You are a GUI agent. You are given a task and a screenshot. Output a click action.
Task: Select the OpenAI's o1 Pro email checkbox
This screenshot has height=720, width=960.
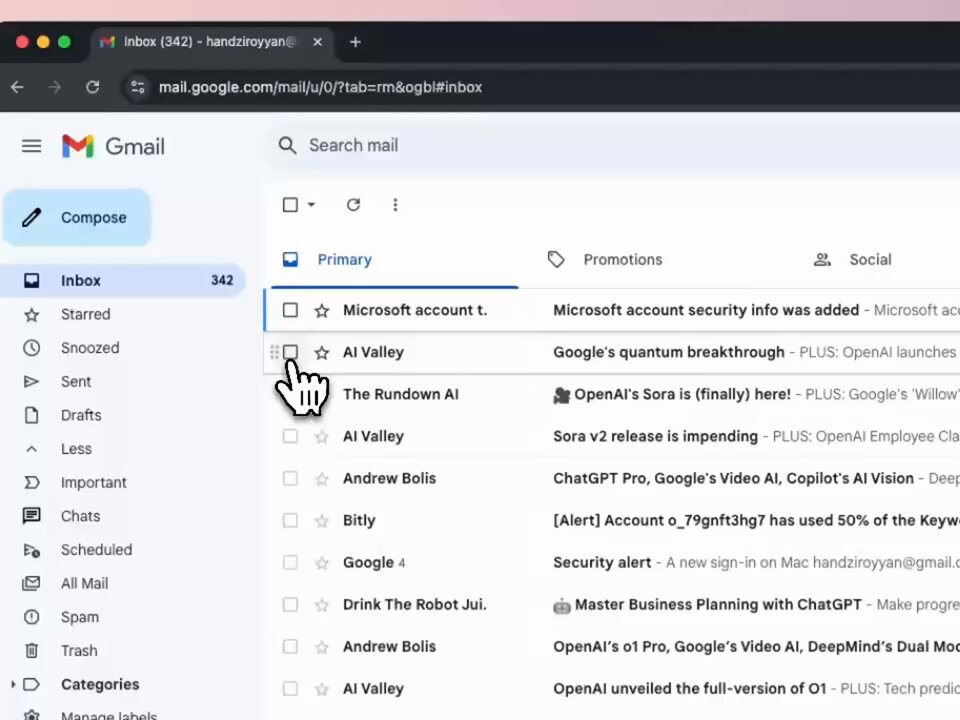pyautogui.click(x=290, y=647)
